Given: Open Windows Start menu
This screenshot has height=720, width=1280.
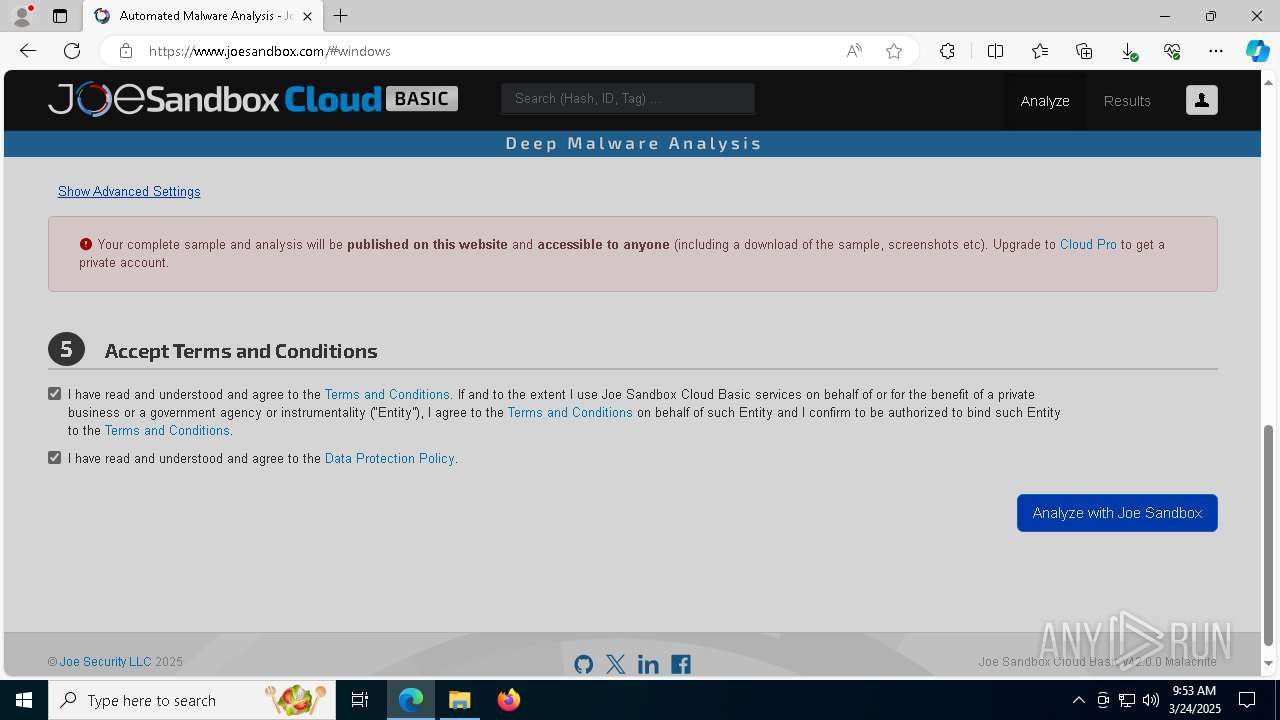Looking at the screenshot, I should coord(24,700).
